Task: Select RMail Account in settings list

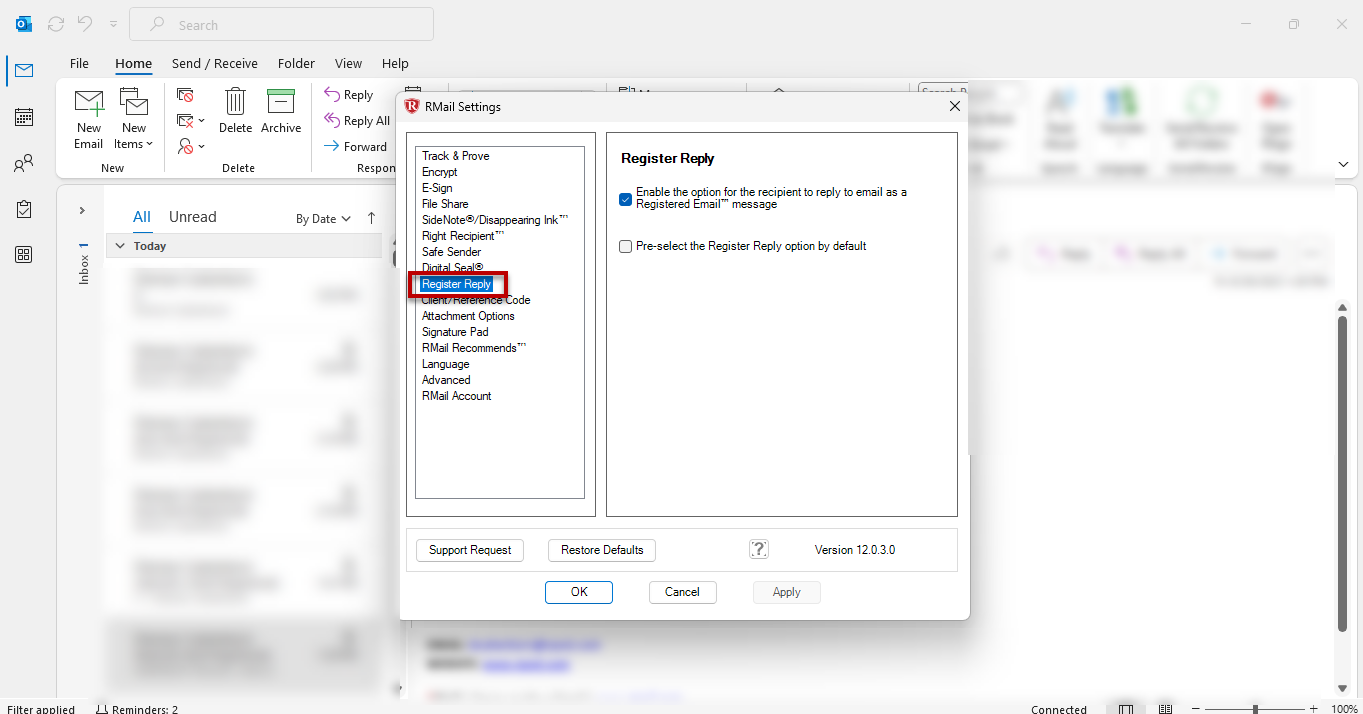Action: click(456, 396)
